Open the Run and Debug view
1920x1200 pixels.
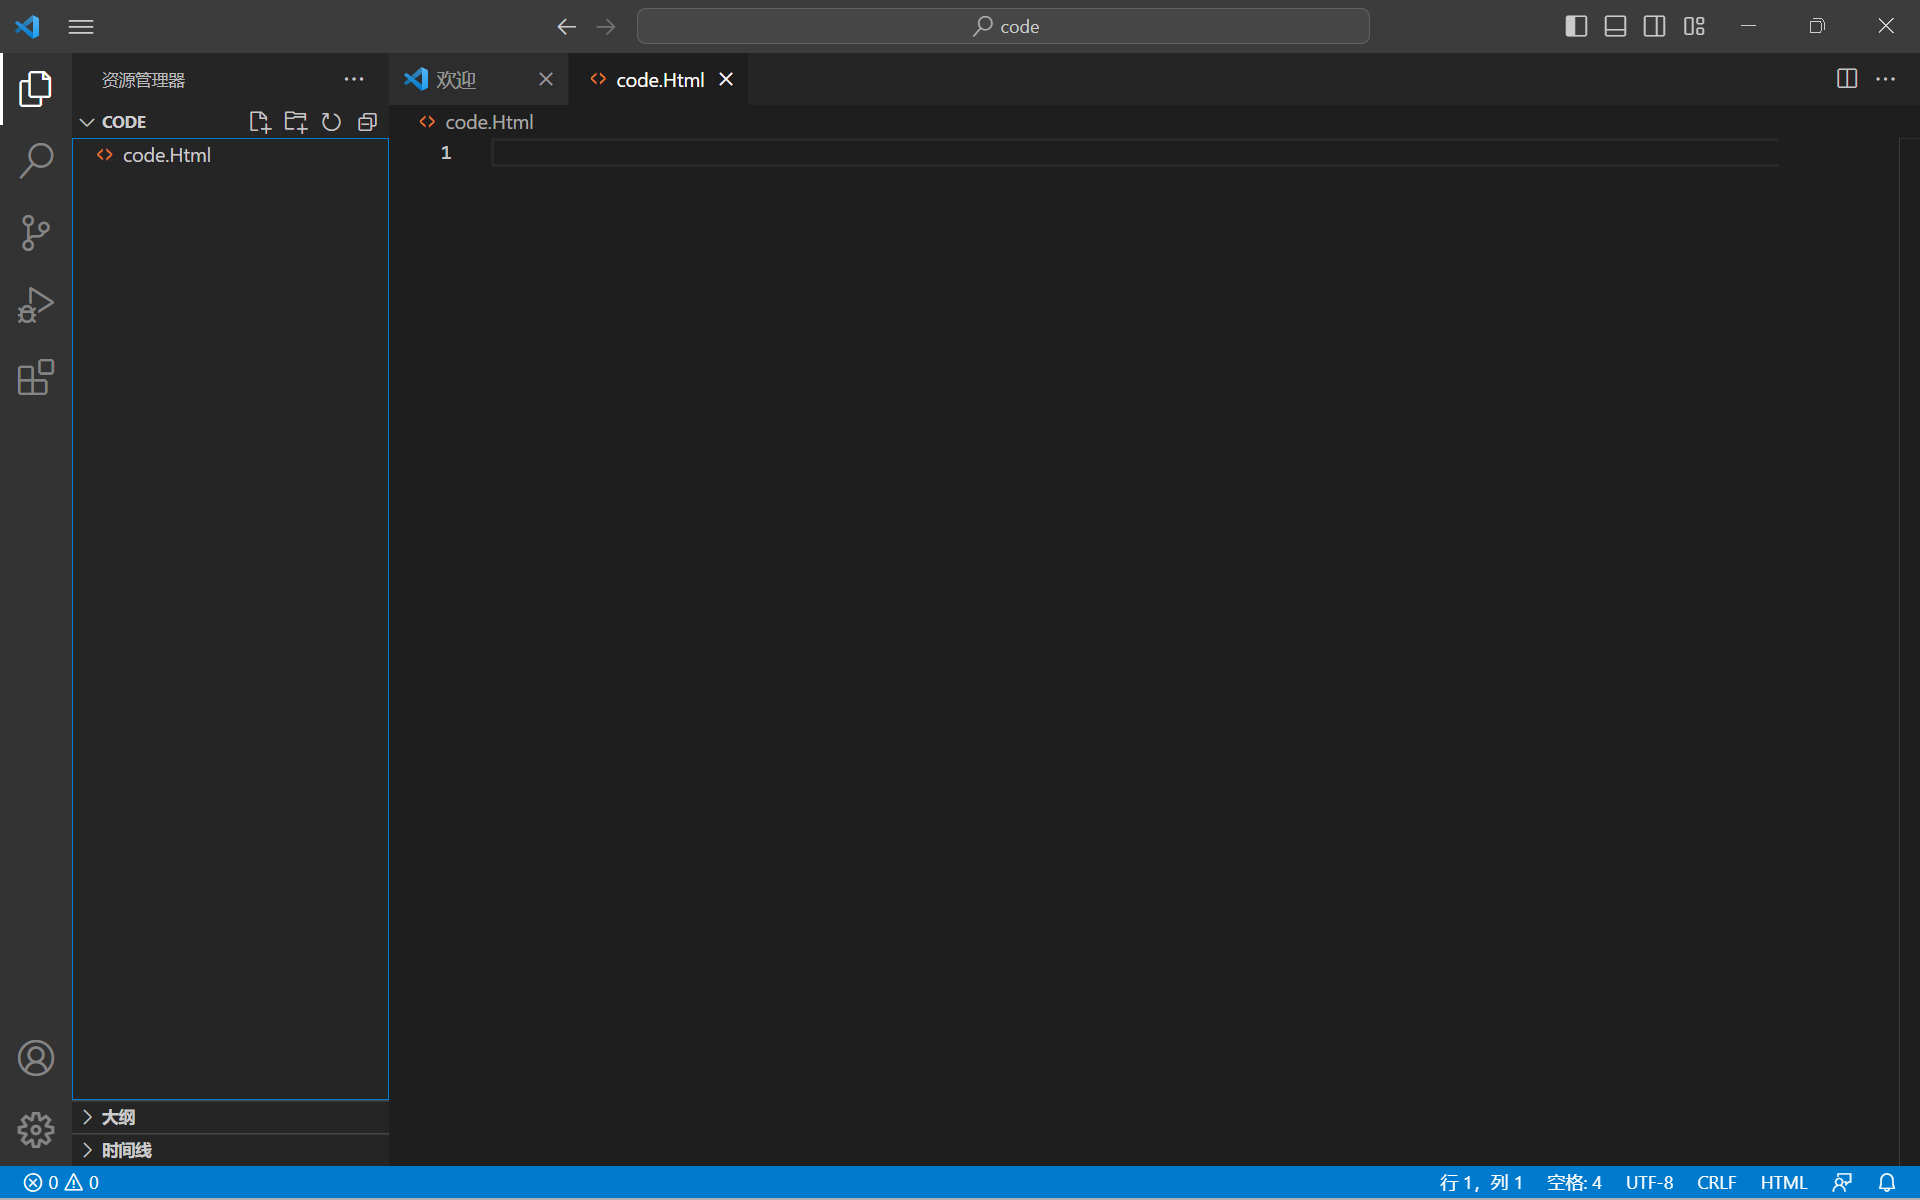coord(36,305)
